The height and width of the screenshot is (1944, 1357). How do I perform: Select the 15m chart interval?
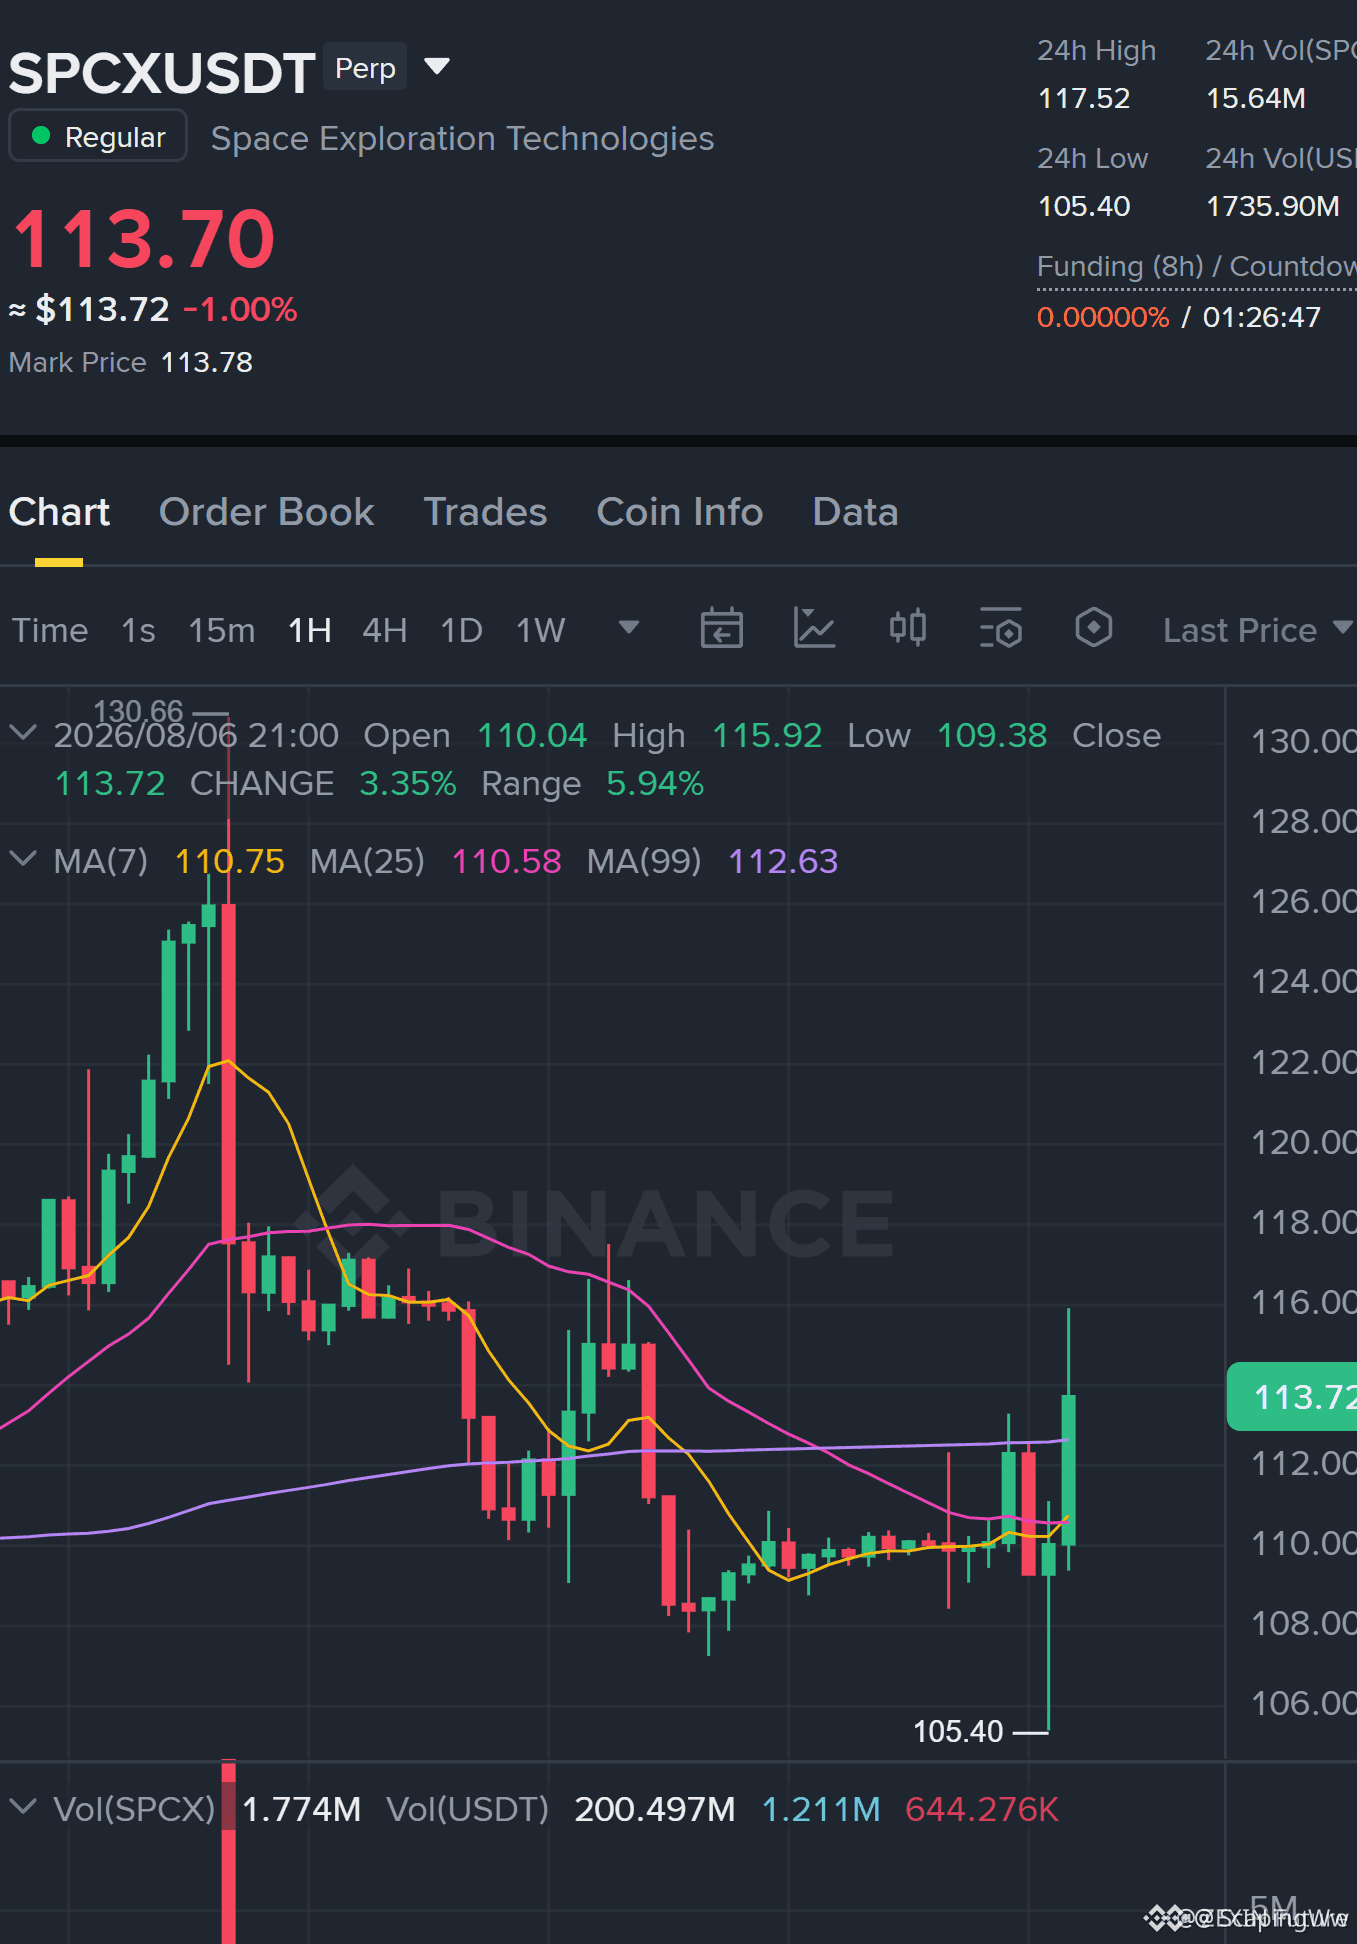(222, 630)
